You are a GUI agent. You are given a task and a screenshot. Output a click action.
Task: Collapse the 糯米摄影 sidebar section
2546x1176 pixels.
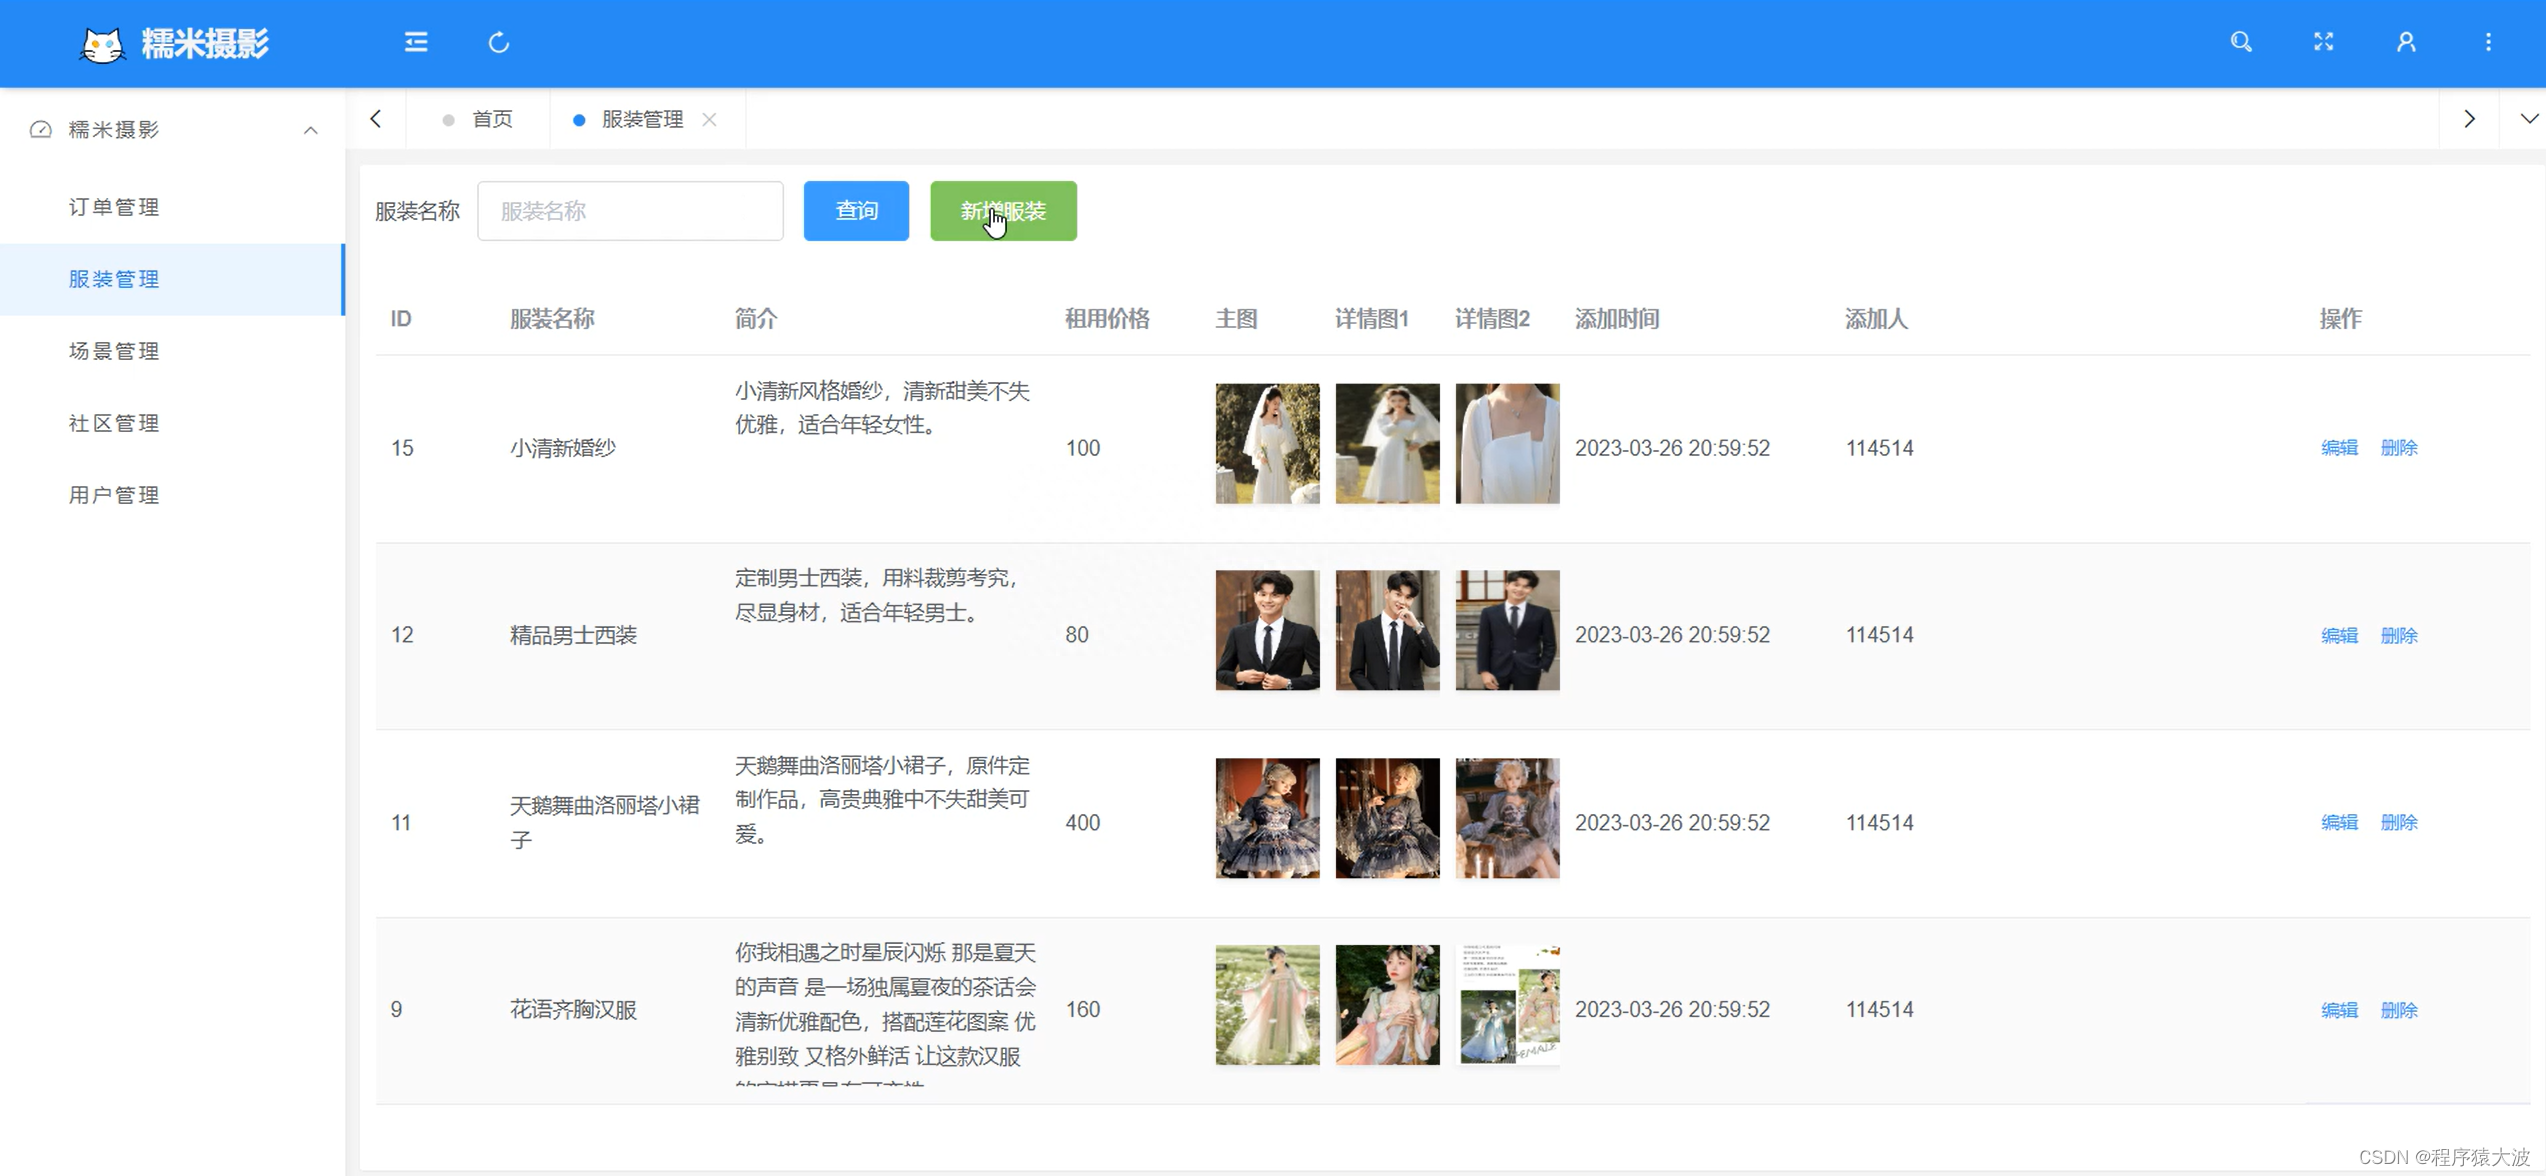[309, 129]
